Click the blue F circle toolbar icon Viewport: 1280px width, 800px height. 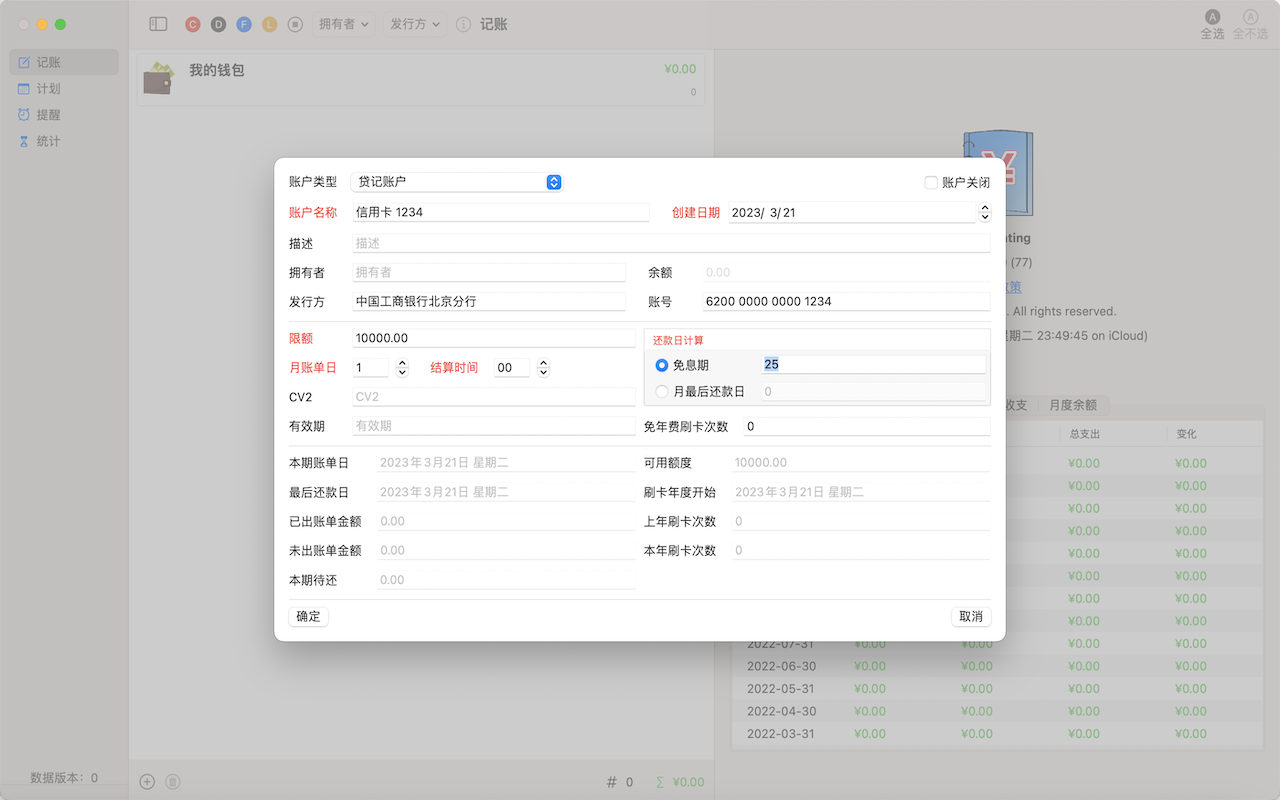point(244,24)
